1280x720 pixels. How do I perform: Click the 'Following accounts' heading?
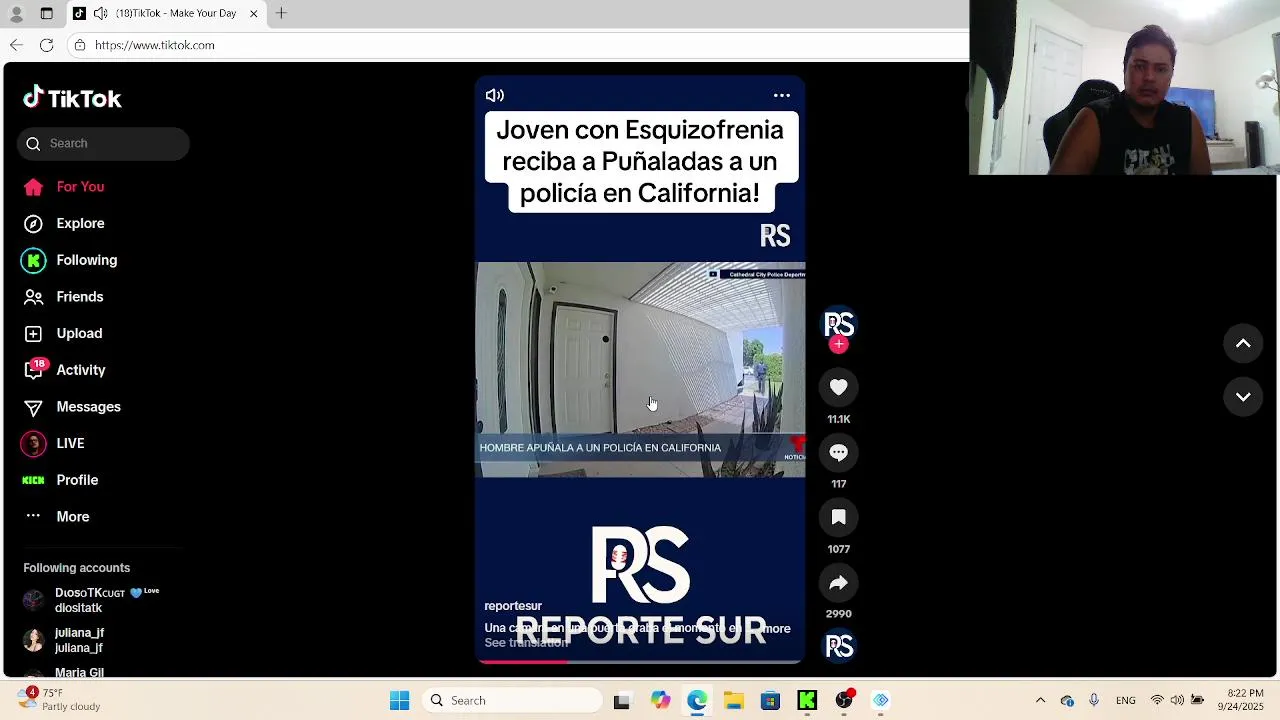[77, 568]
